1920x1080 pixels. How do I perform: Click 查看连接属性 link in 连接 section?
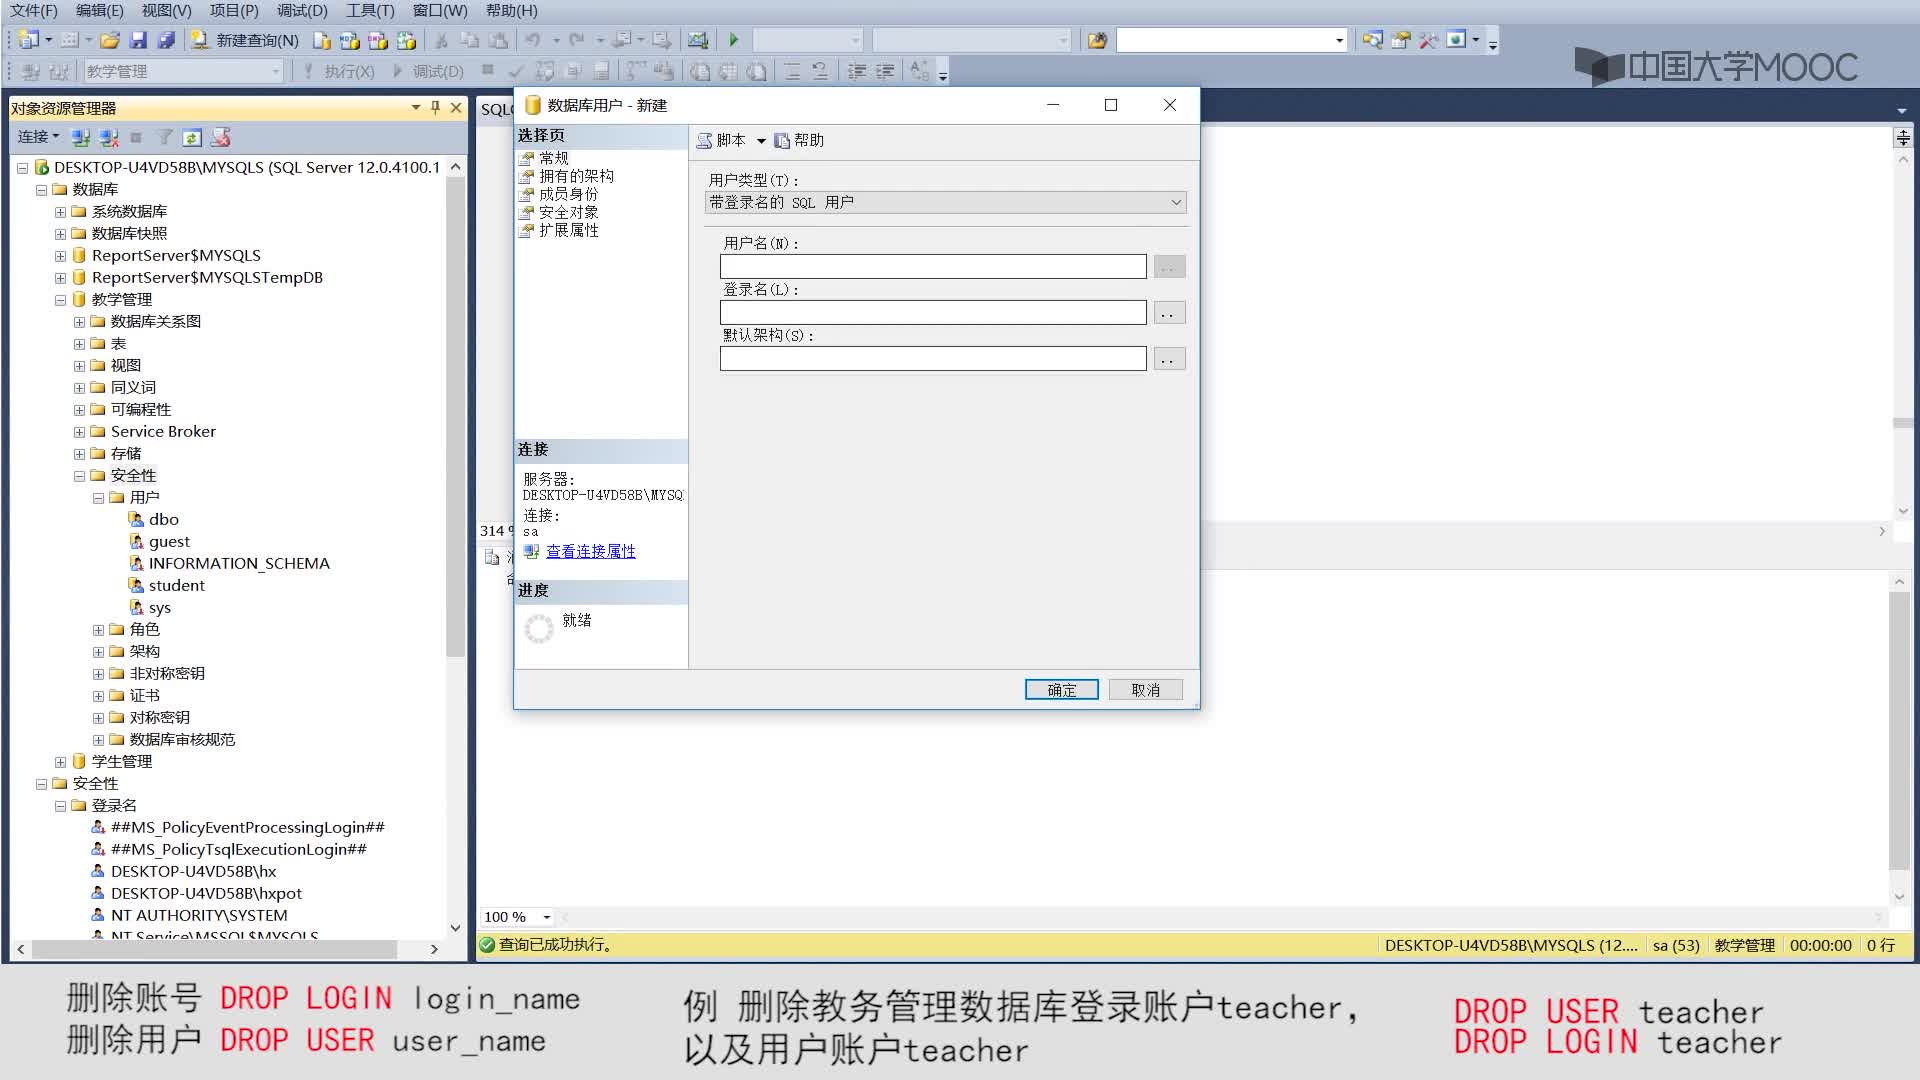[589, 550]
